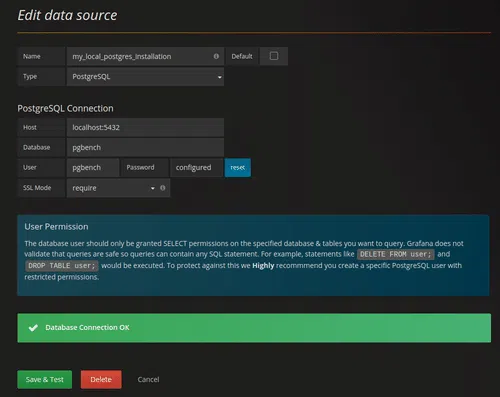Click the Save & Test button

coord(45,380)
